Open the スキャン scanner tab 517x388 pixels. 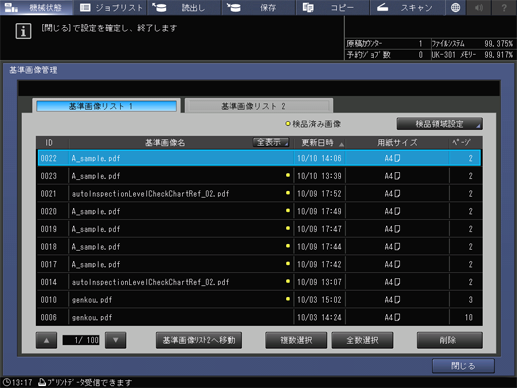point(407,7)
